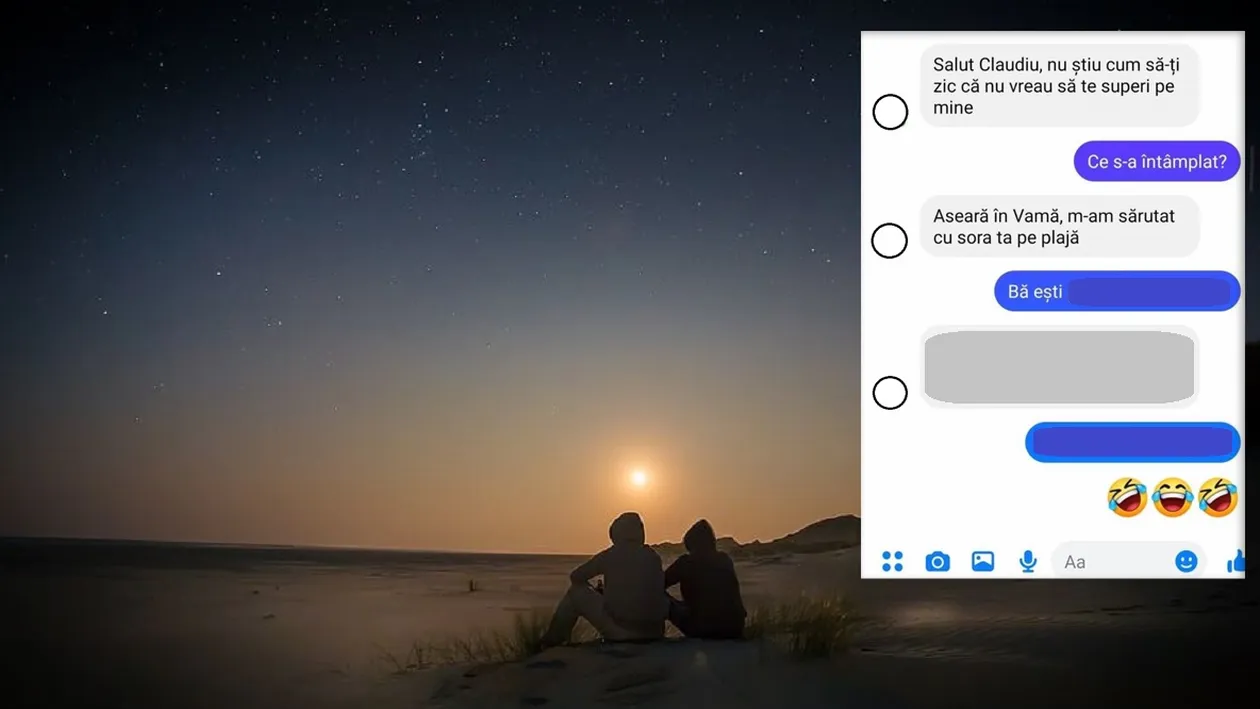This screenshot has height=709, width=1260.
Task: Open the emoji smiley picker
Action: click(1186, 562)
